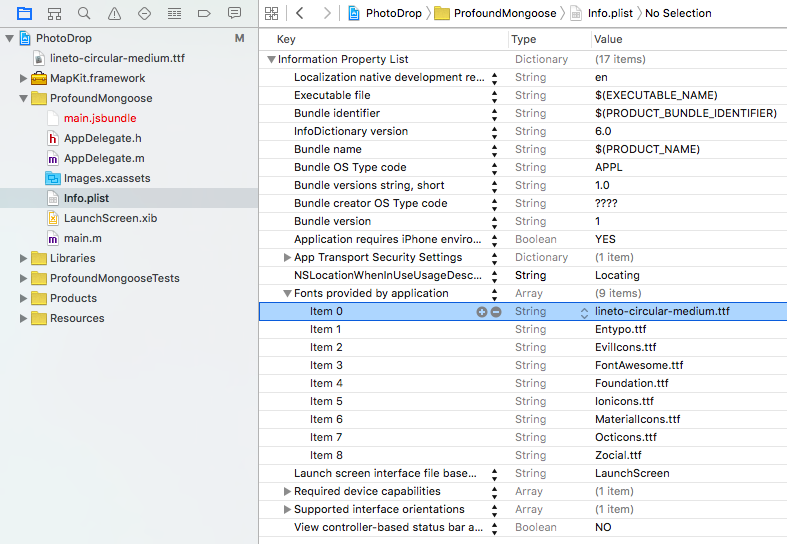Click NO value for status bar appearance
The width and height of the screenshot is (787, 544).
(x=603, y=528)
